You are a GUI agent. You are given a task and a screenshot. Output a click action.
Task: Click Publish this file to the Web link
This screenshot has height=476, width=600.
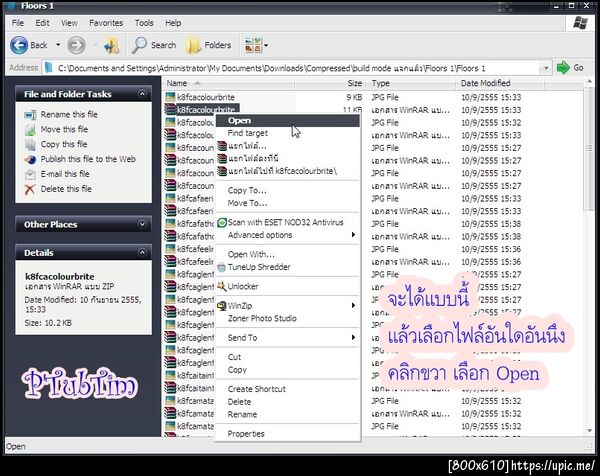pos(88,159)
